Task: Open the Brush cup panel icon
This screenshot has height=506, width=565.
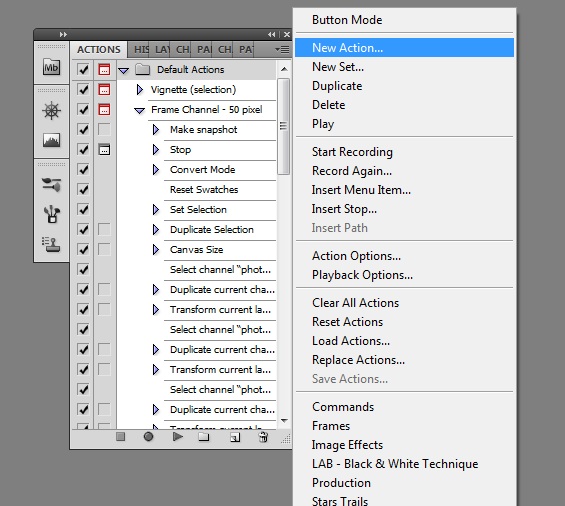Action: [x=52, y=214]
